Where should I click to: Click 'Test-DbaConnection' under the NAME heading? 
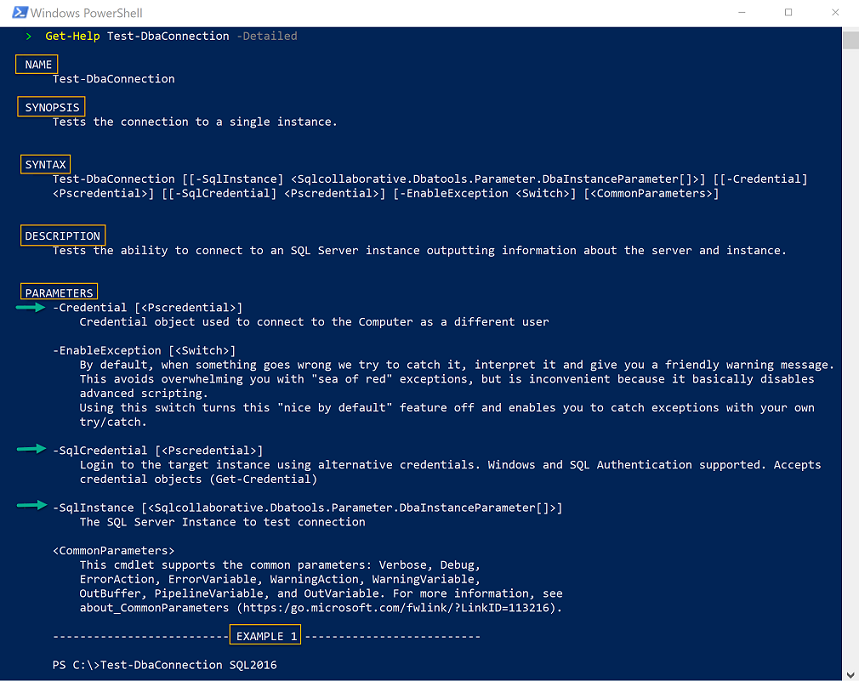113,79
